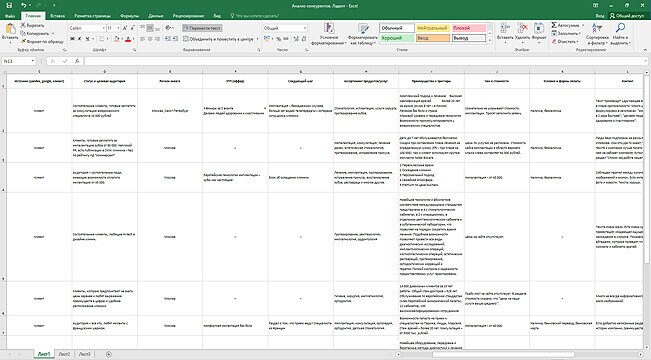Click the Undo arrow in the title bar

click(24, 5)
